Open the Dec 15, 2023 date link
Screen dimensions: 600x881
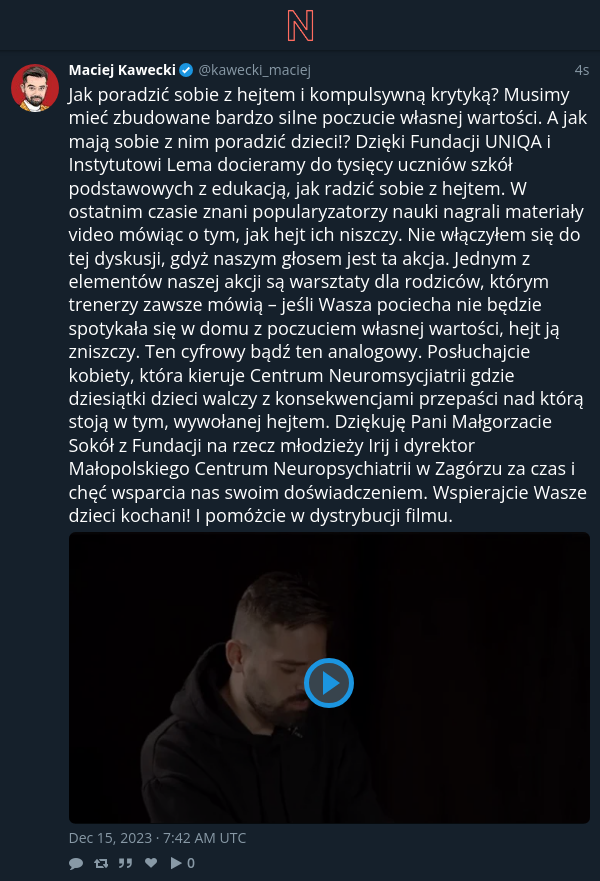[x=157, y=838]
